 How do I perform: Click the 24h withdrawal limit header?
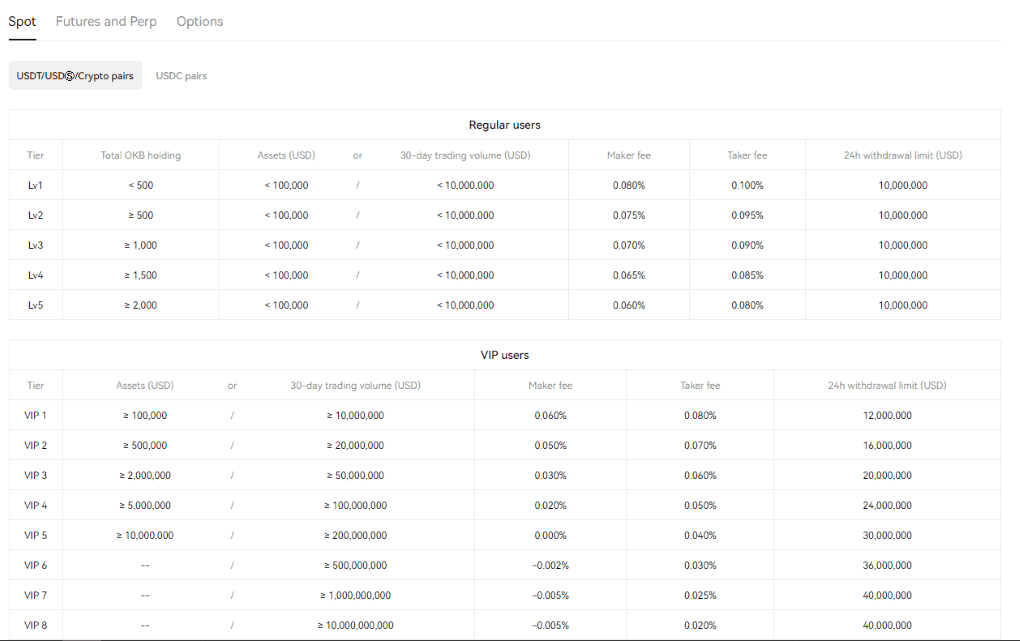pyautogui.click(x=902, y=155)
